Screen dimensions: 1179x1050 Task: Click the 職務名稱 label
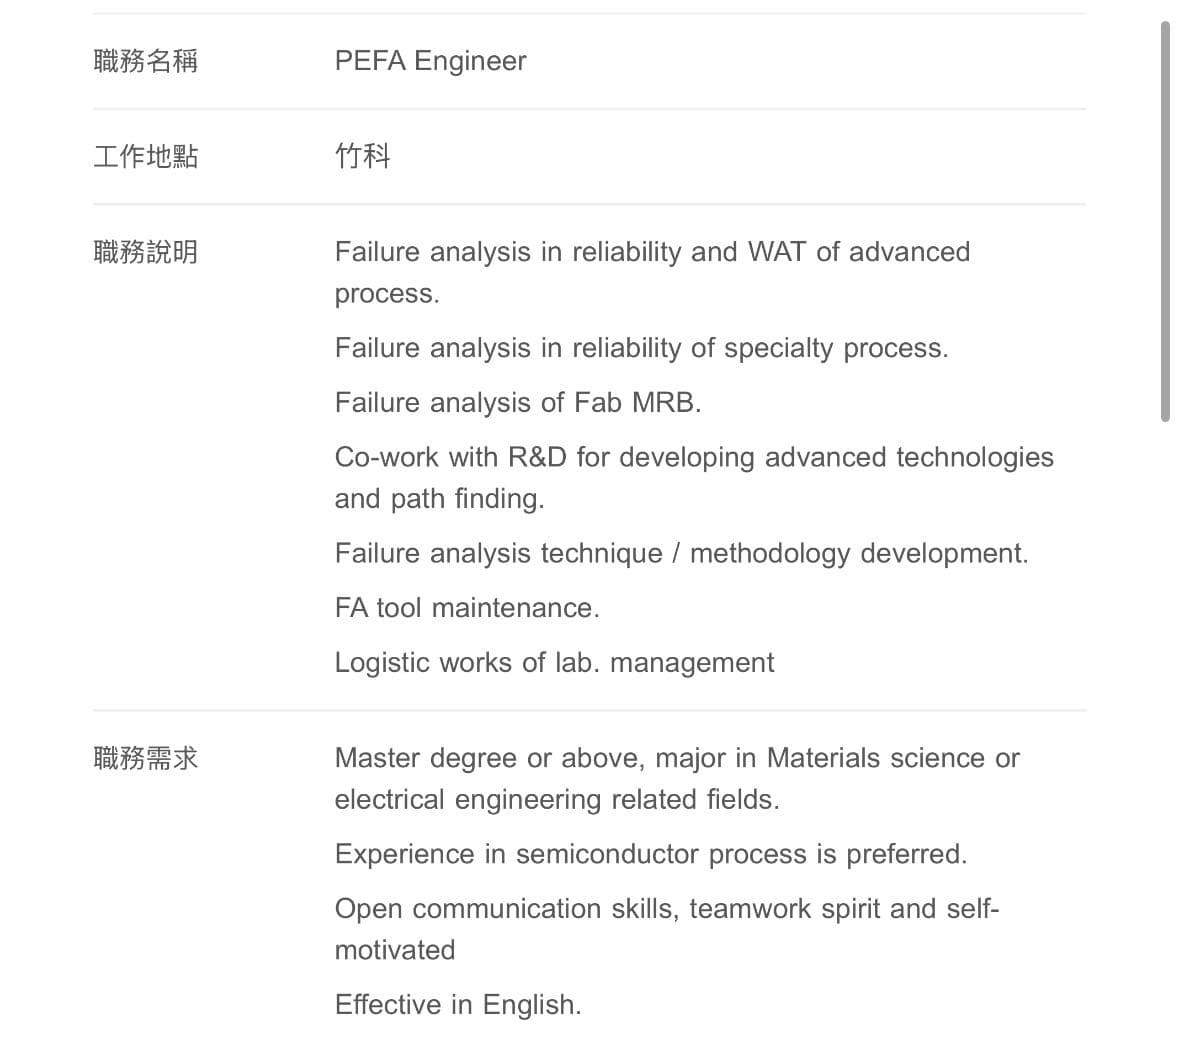(x=146, y=61)
